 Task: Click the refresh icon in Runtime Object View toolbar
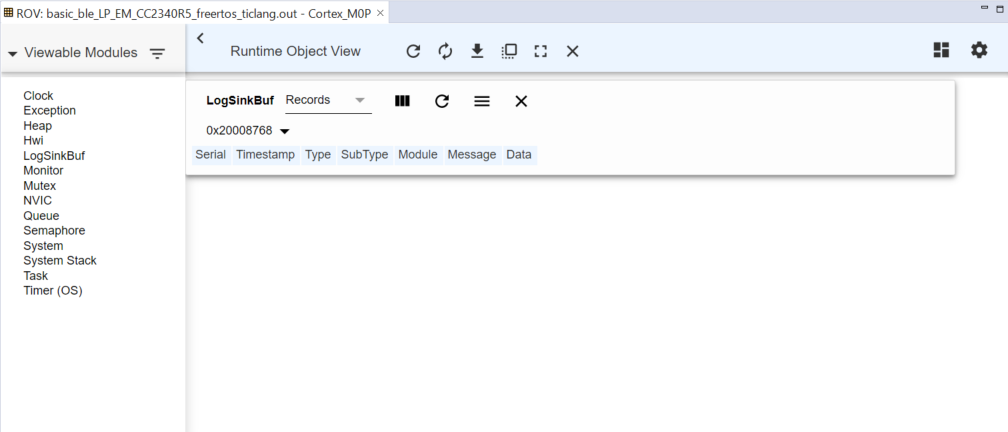tap(413, 51)
